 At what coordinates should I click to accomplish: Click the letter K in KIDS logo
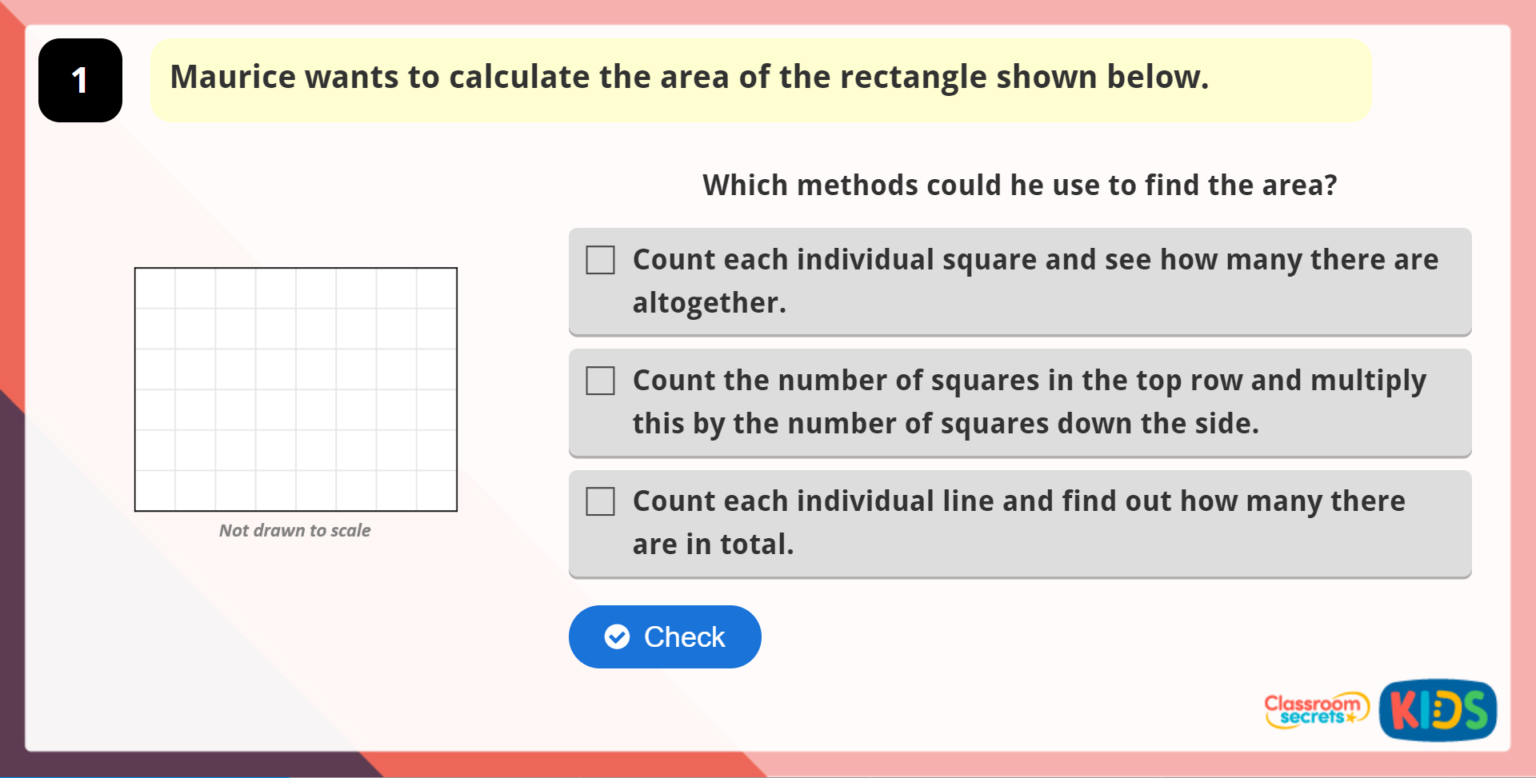(1400, 710)
